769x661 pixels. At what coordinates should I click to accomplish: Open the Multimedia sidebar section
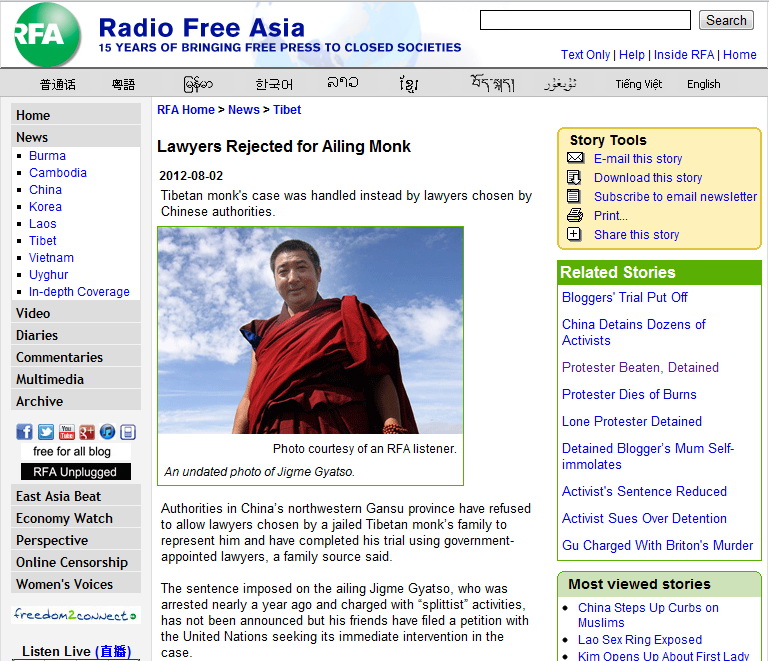[x=76, y=380]
